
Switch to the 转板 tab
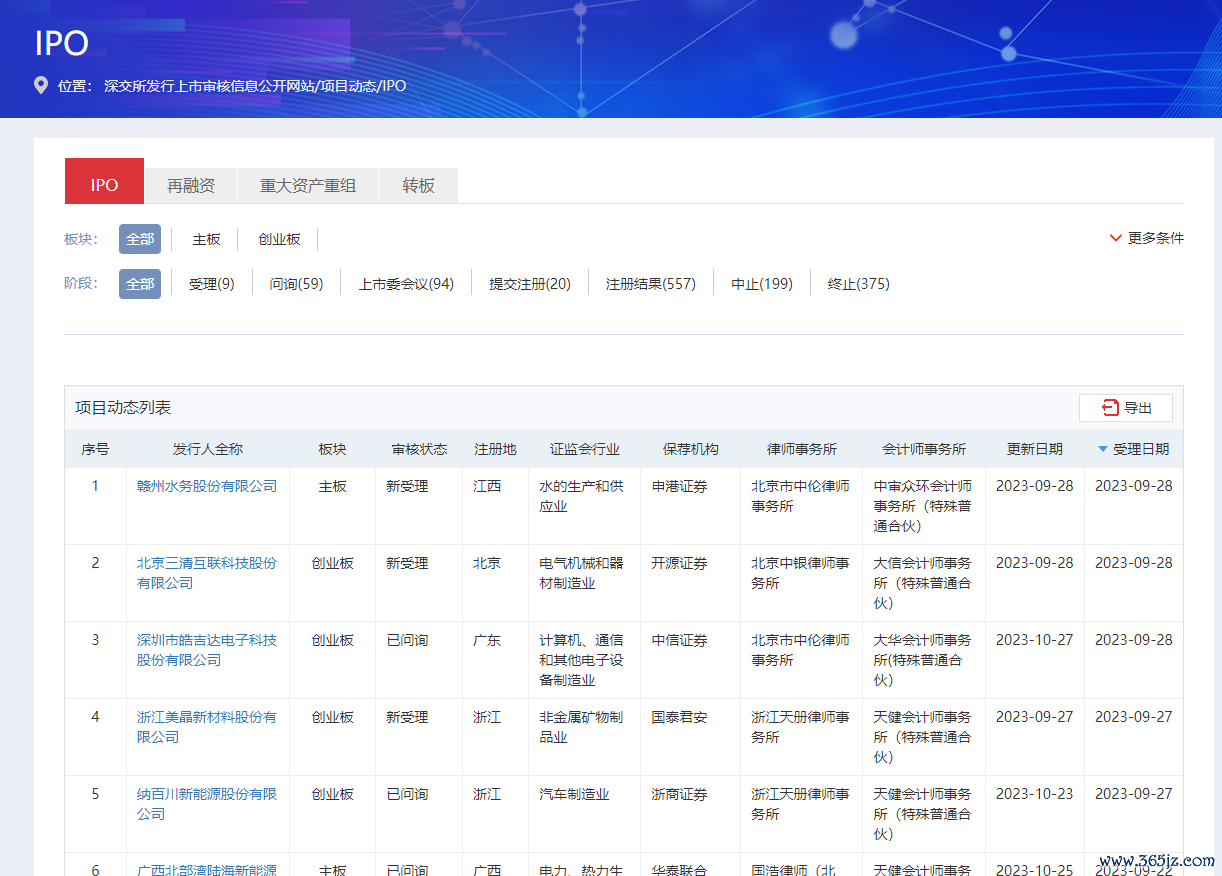point(419,186)
